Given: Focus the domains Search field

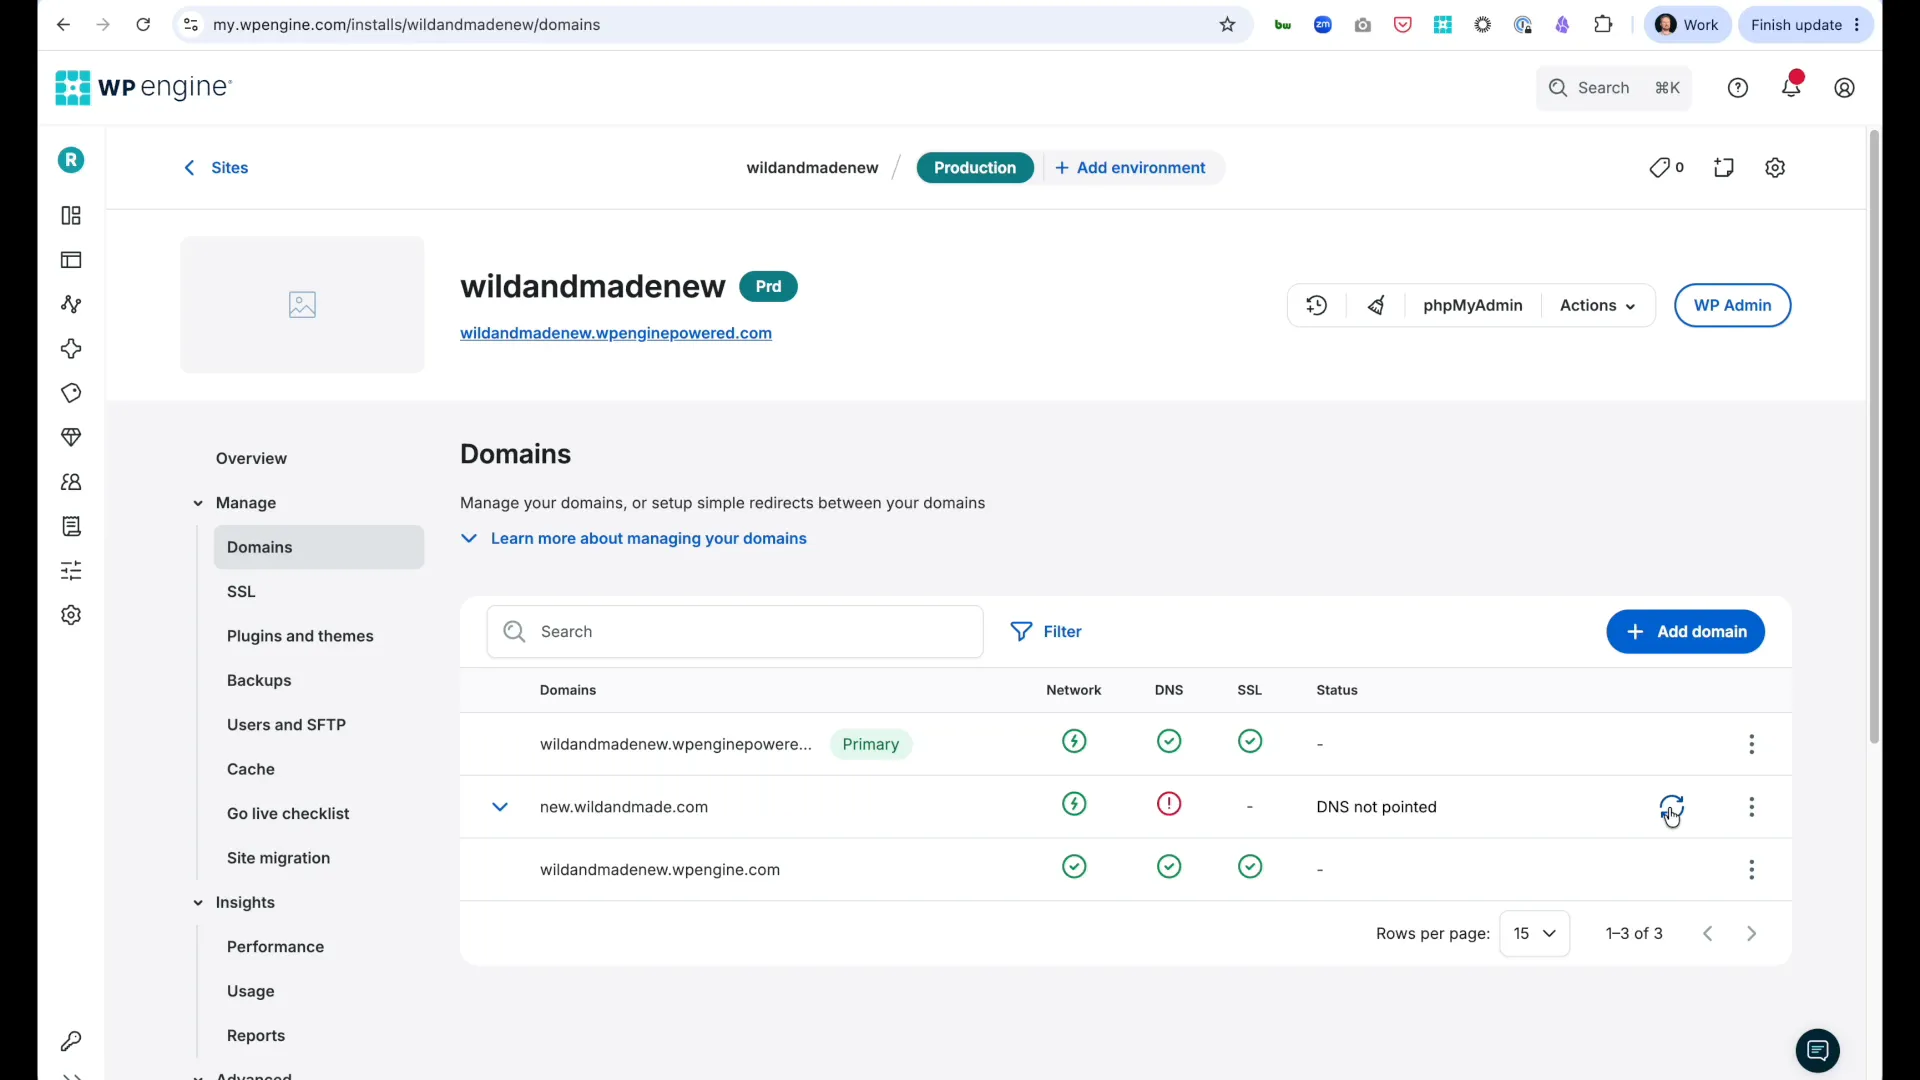Looking at the screenshot, I should tap(735, 632).
